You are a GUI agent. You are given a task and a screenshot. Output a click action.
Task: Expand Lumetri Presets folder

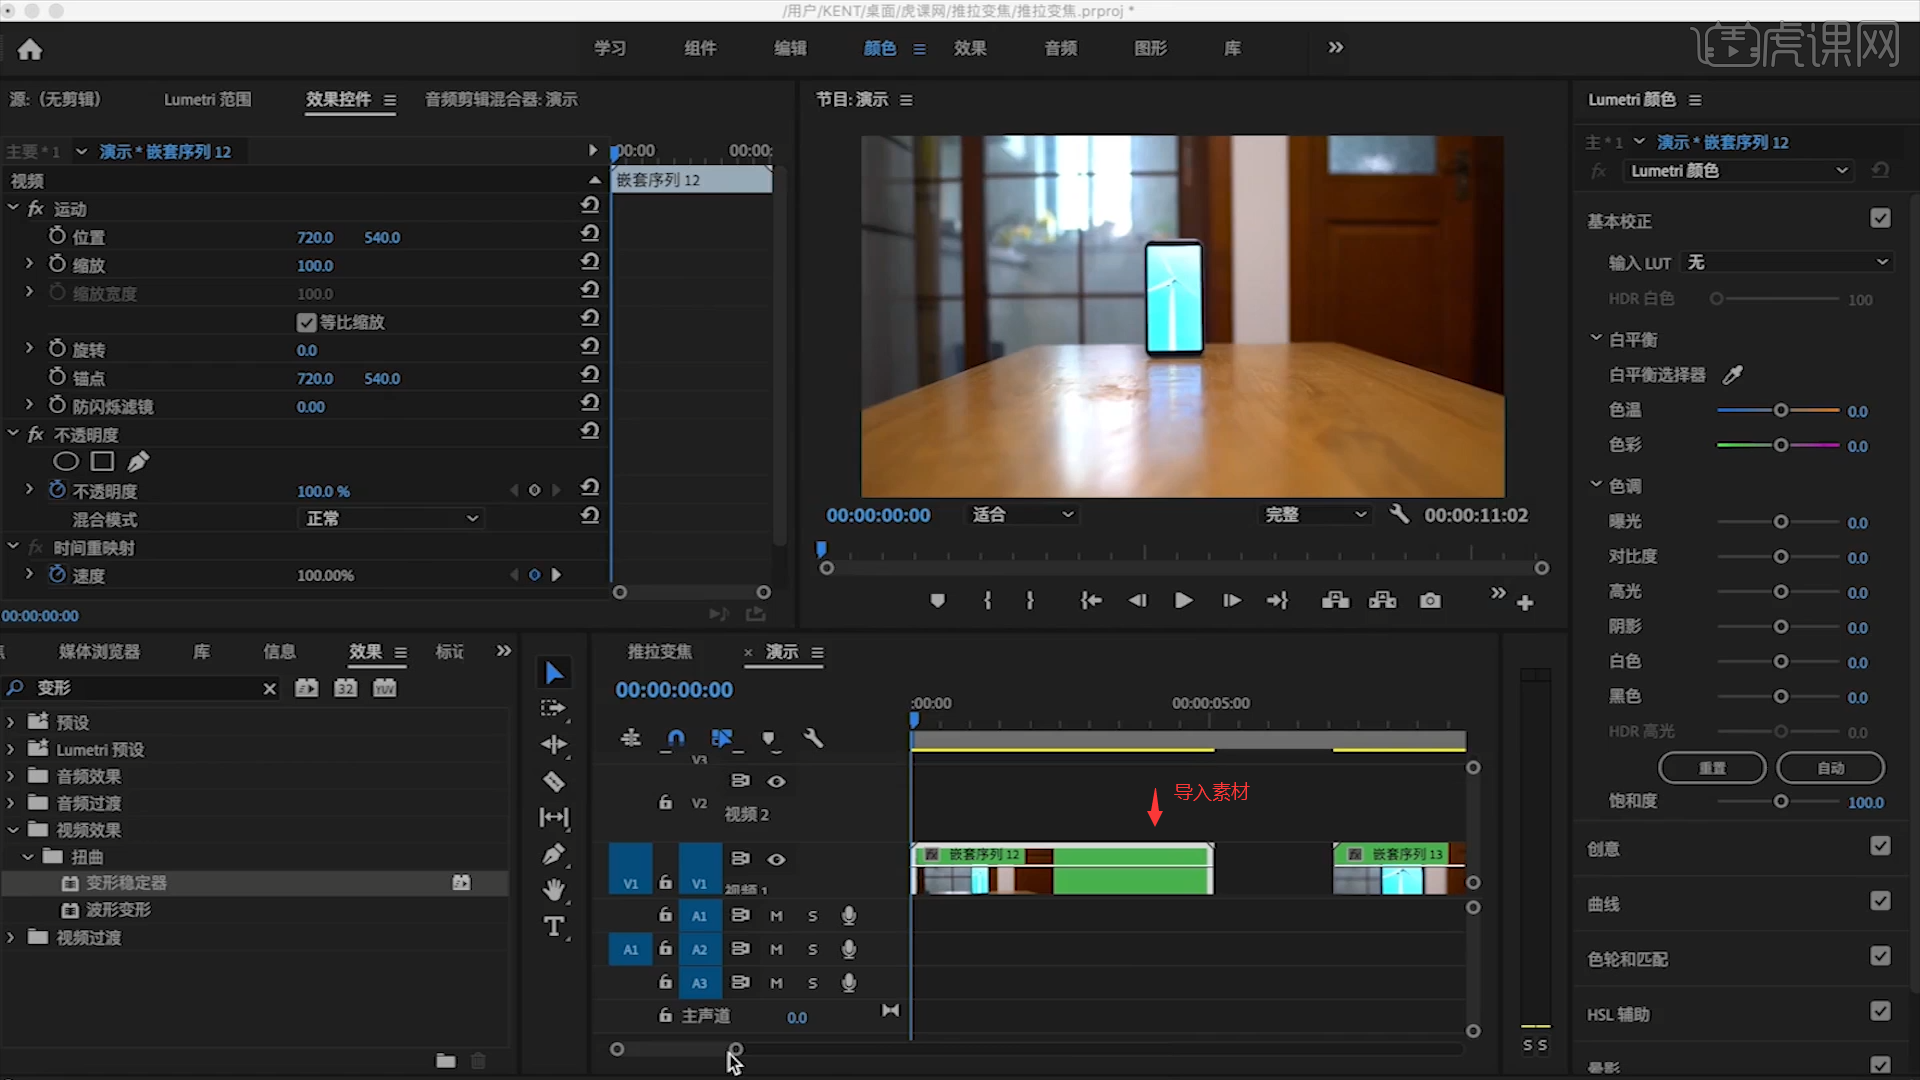[11, 749]
